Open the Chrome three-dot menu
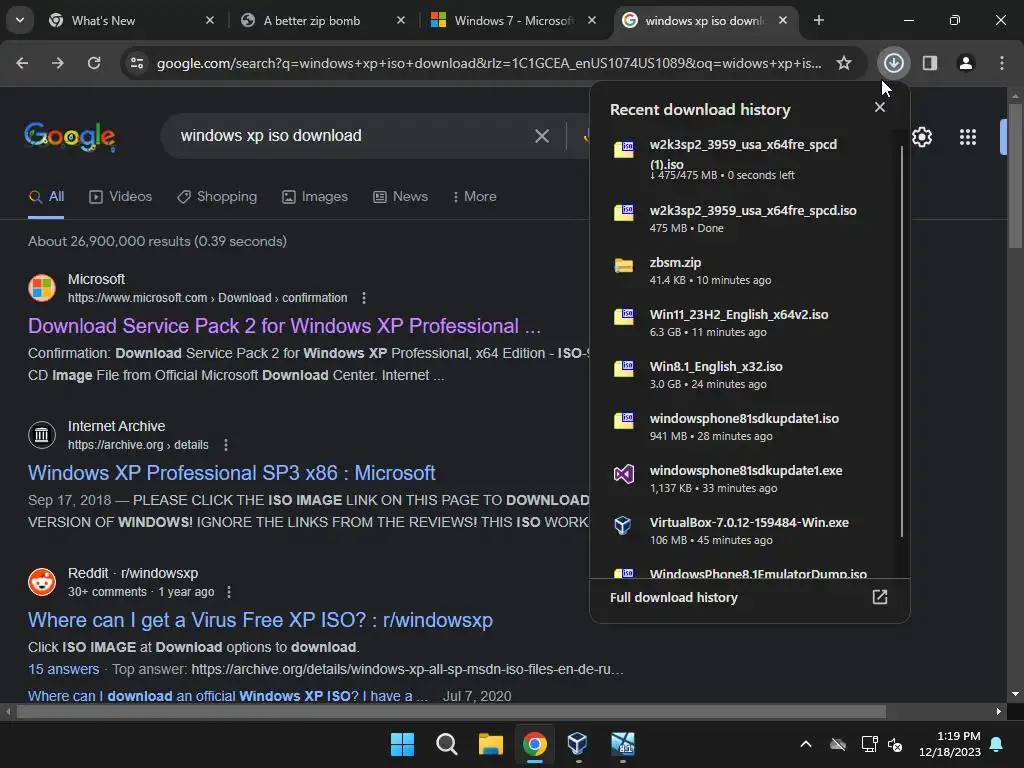This screenshot has width=1024, height=768. point(1001,63)
